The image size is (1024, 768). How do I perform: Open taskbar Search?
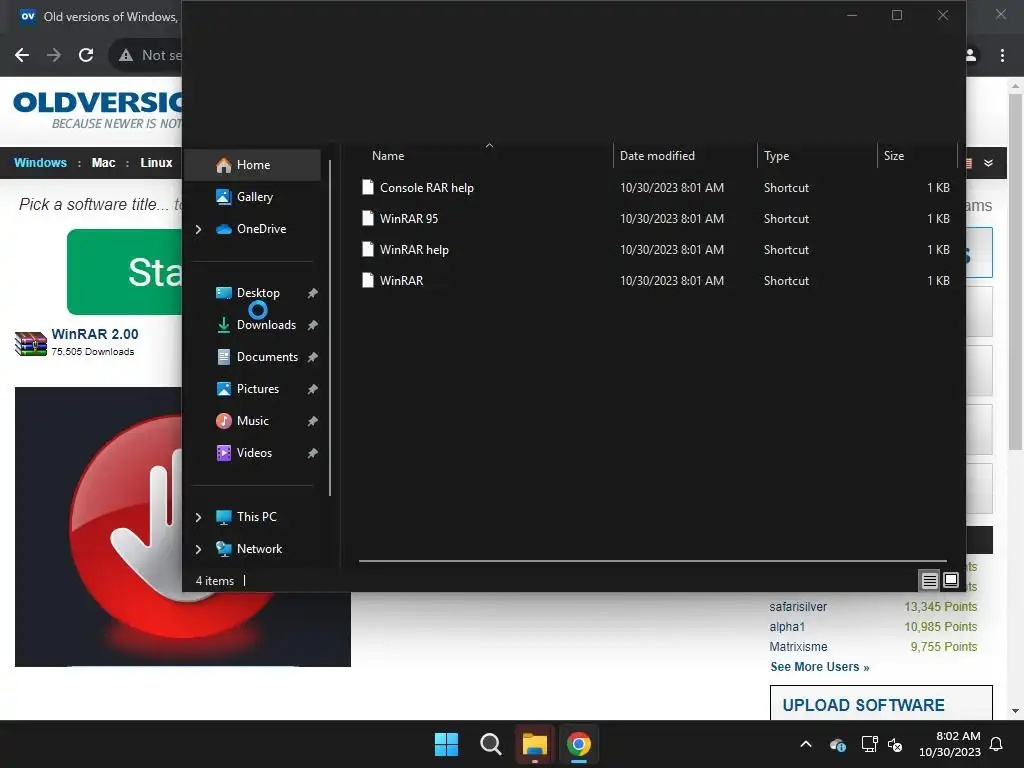click(490, 744)
